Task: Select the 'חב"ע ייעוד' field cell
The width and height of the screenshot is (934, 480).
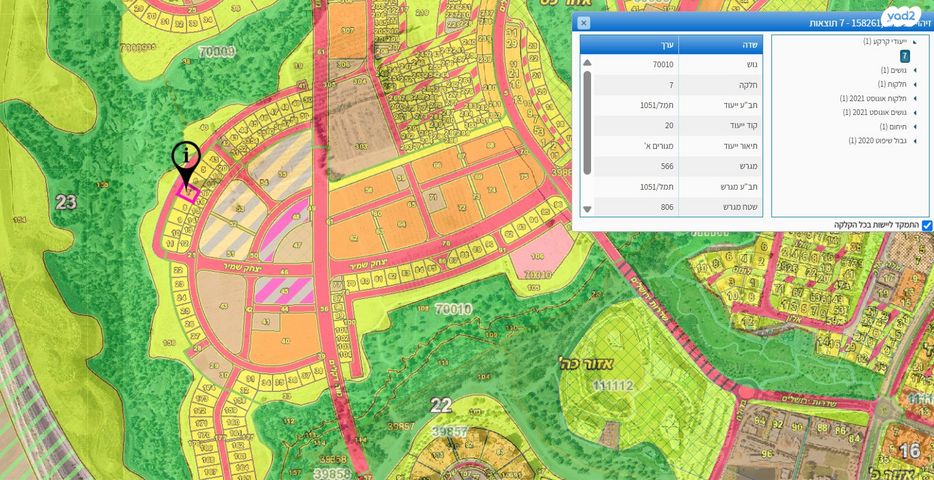Action: [x=721, y=105]
